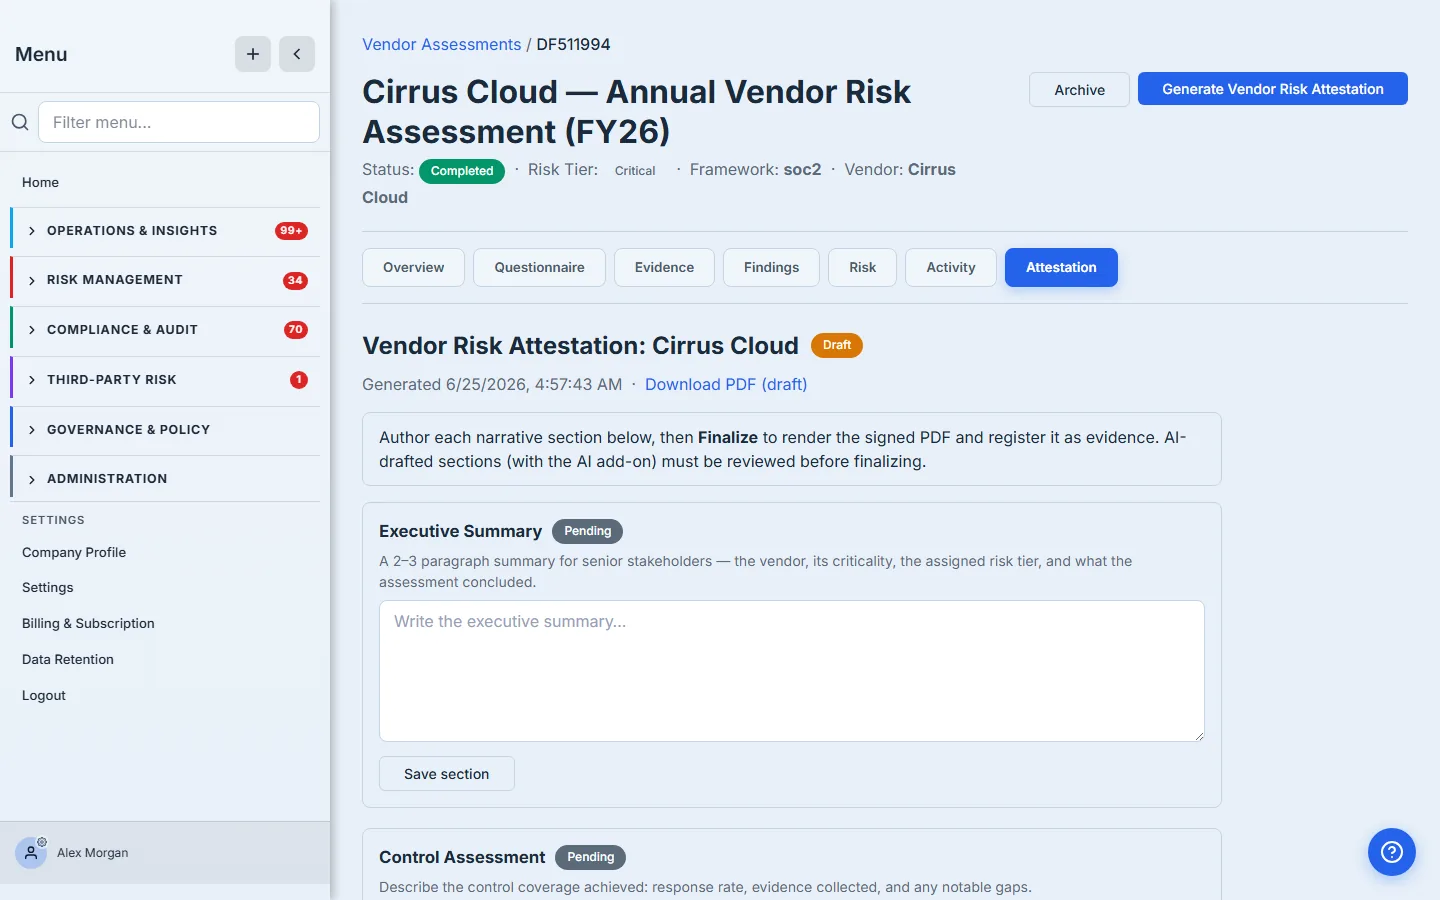The width and height of the screenshot is (1440, 900).
Task: Open the help question mark button
Action: pyautogui.click(x=1392, y=852)
